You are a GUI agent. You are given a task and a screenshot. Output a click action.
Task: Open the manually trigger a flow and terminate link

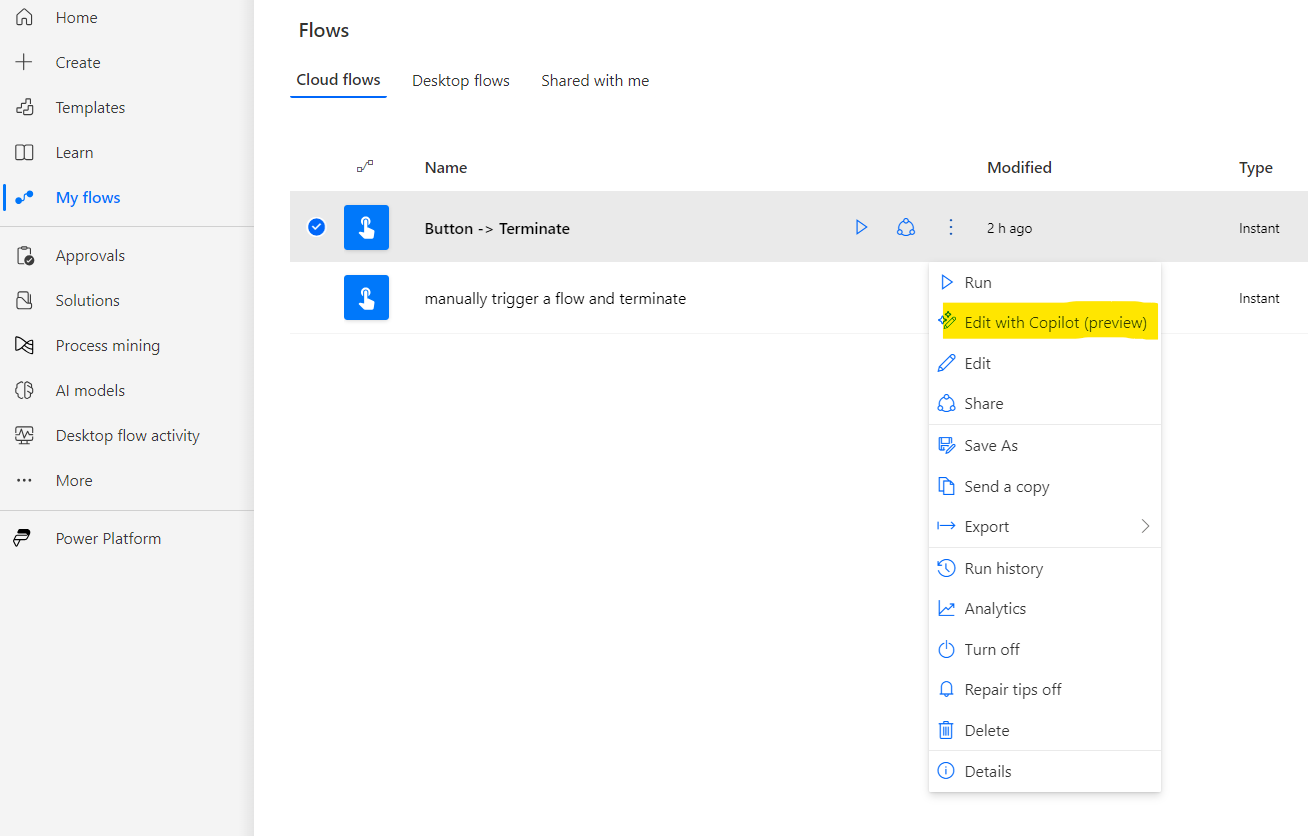555,299
